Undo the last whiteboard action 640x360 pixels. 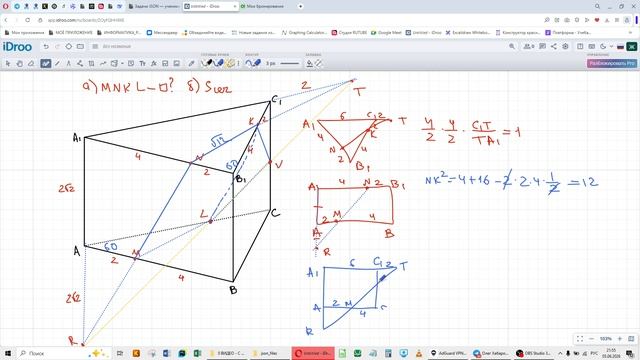pyautogui.click(x=46, y=47)
